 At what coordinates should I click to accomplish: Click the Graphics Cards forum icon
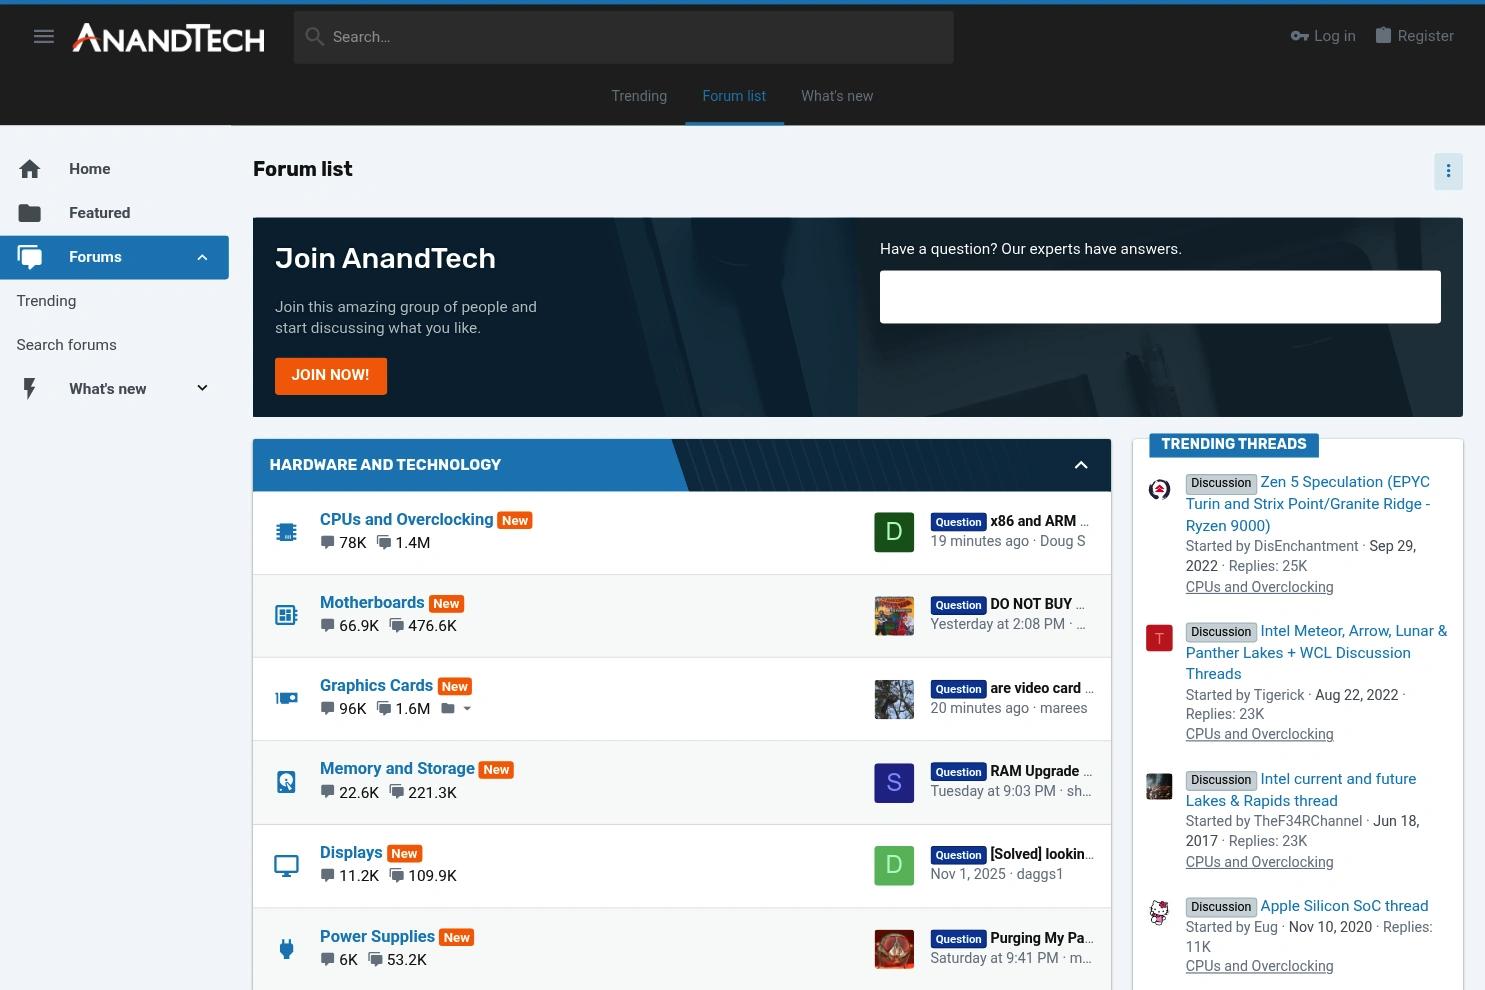pos(286,698)
